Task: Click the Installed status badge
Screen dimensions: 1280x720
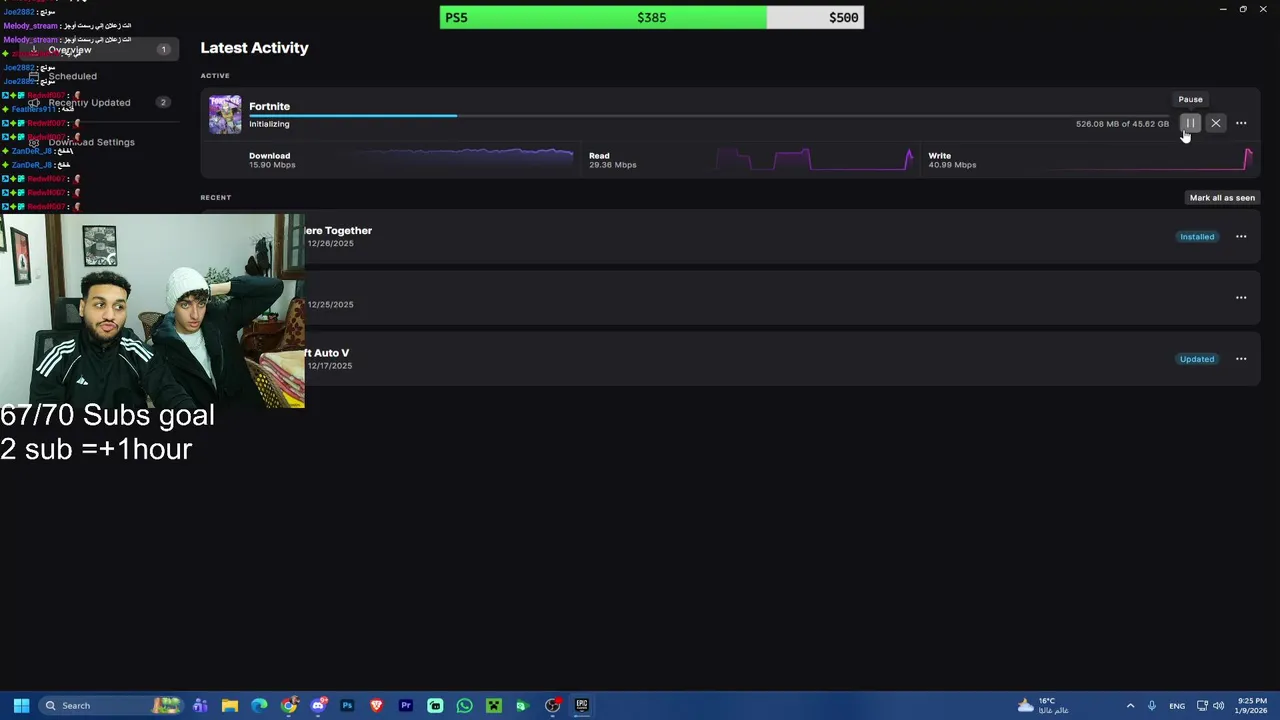Action: click(x=1197, y=237)
